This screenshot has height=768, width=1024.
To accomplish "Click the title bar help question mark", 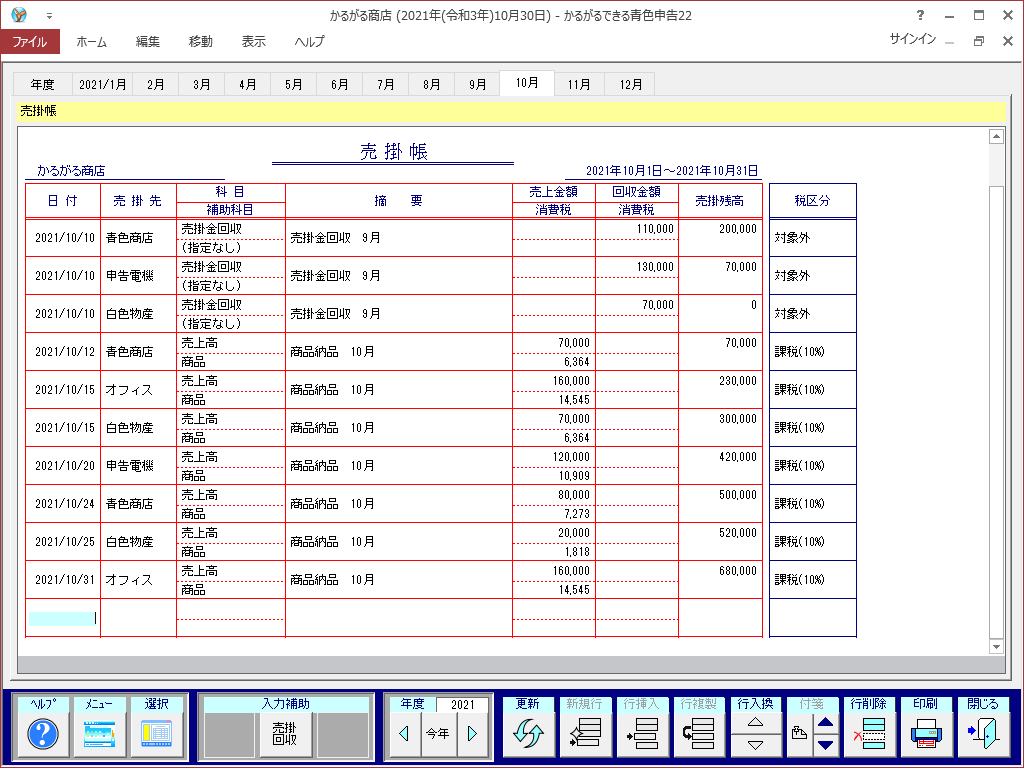I will click(x=920, y=15).
